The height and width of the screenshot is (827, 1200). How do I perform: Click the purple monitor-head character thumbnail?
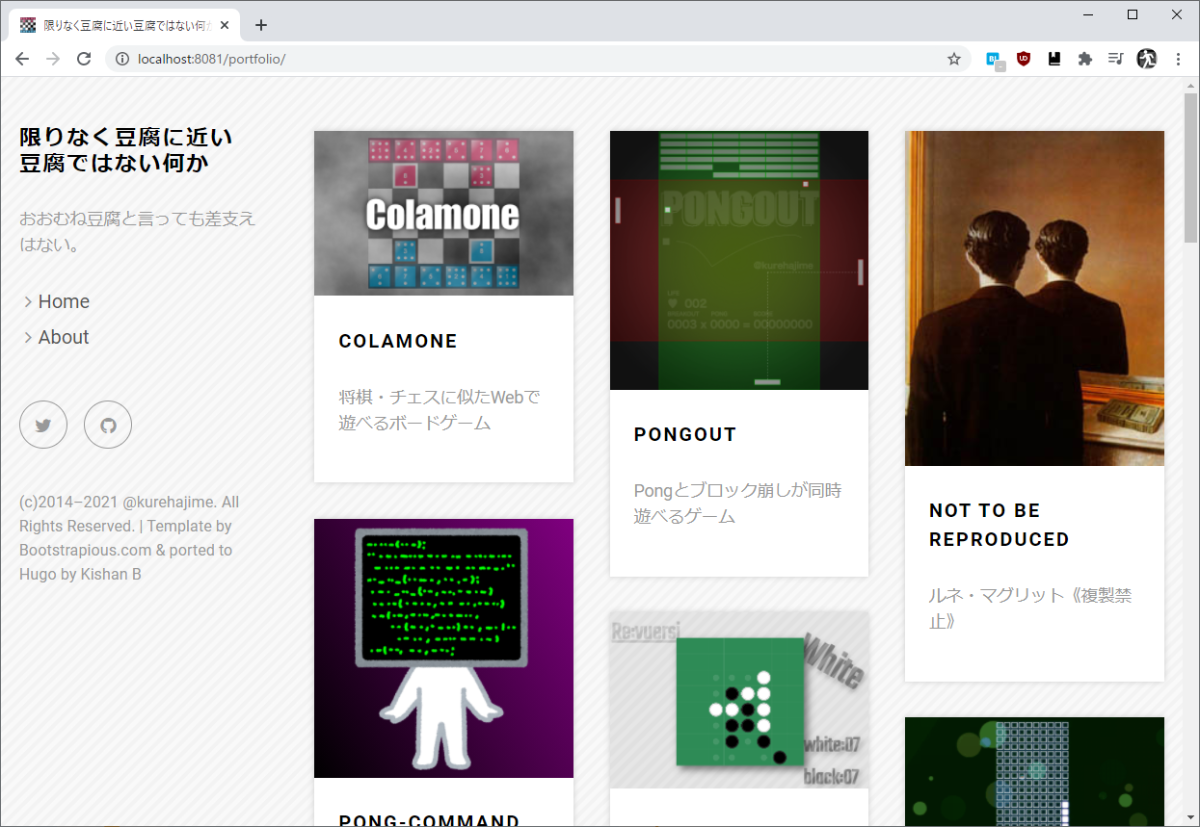tap(444, 648)
